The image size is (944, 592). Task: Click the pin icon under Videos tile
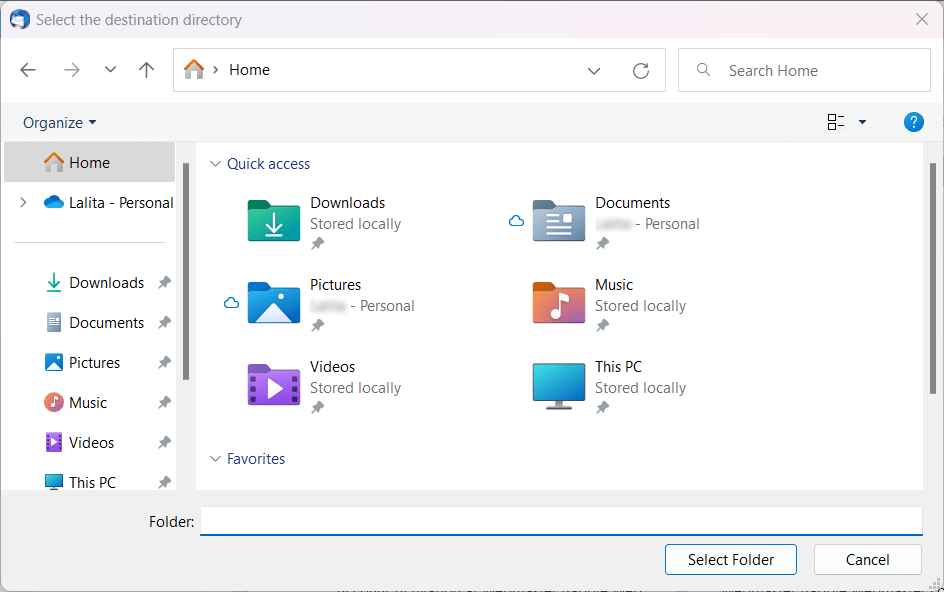(317, 408)
